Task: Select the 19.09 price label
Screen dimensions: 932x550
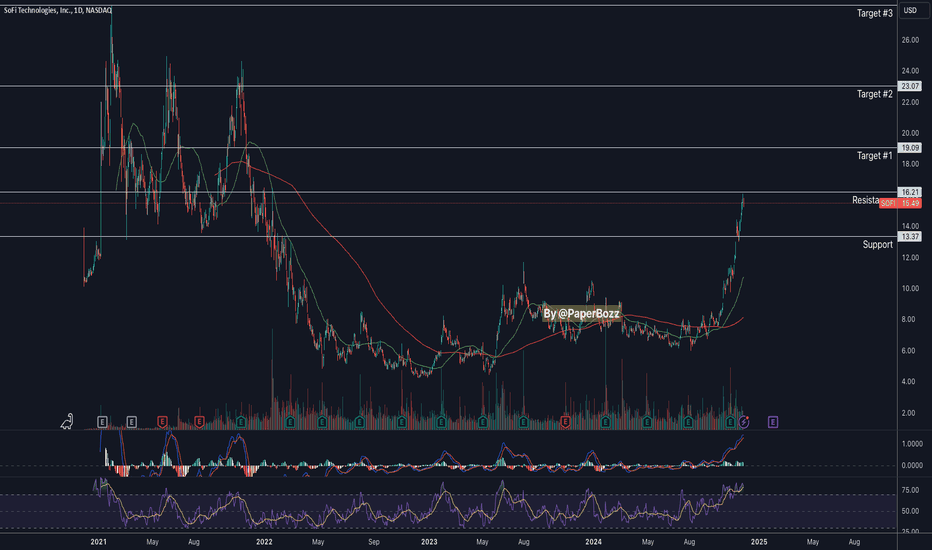Action: pos(909,147)
